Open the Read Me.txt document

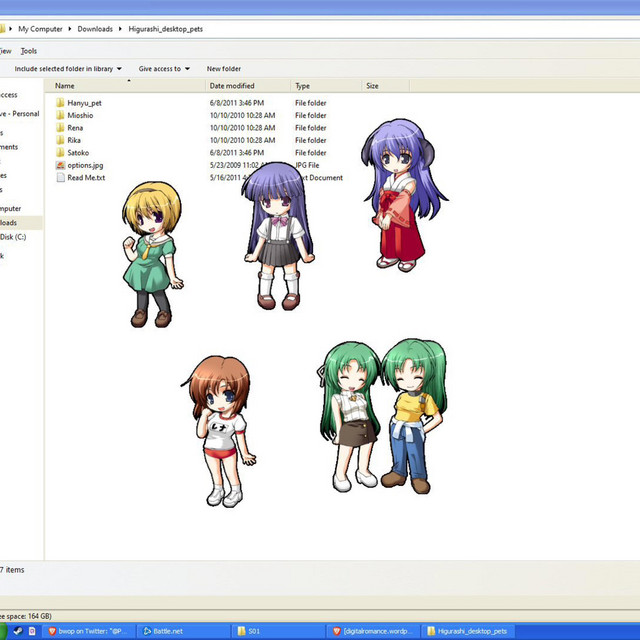click(x=86, y=178)
